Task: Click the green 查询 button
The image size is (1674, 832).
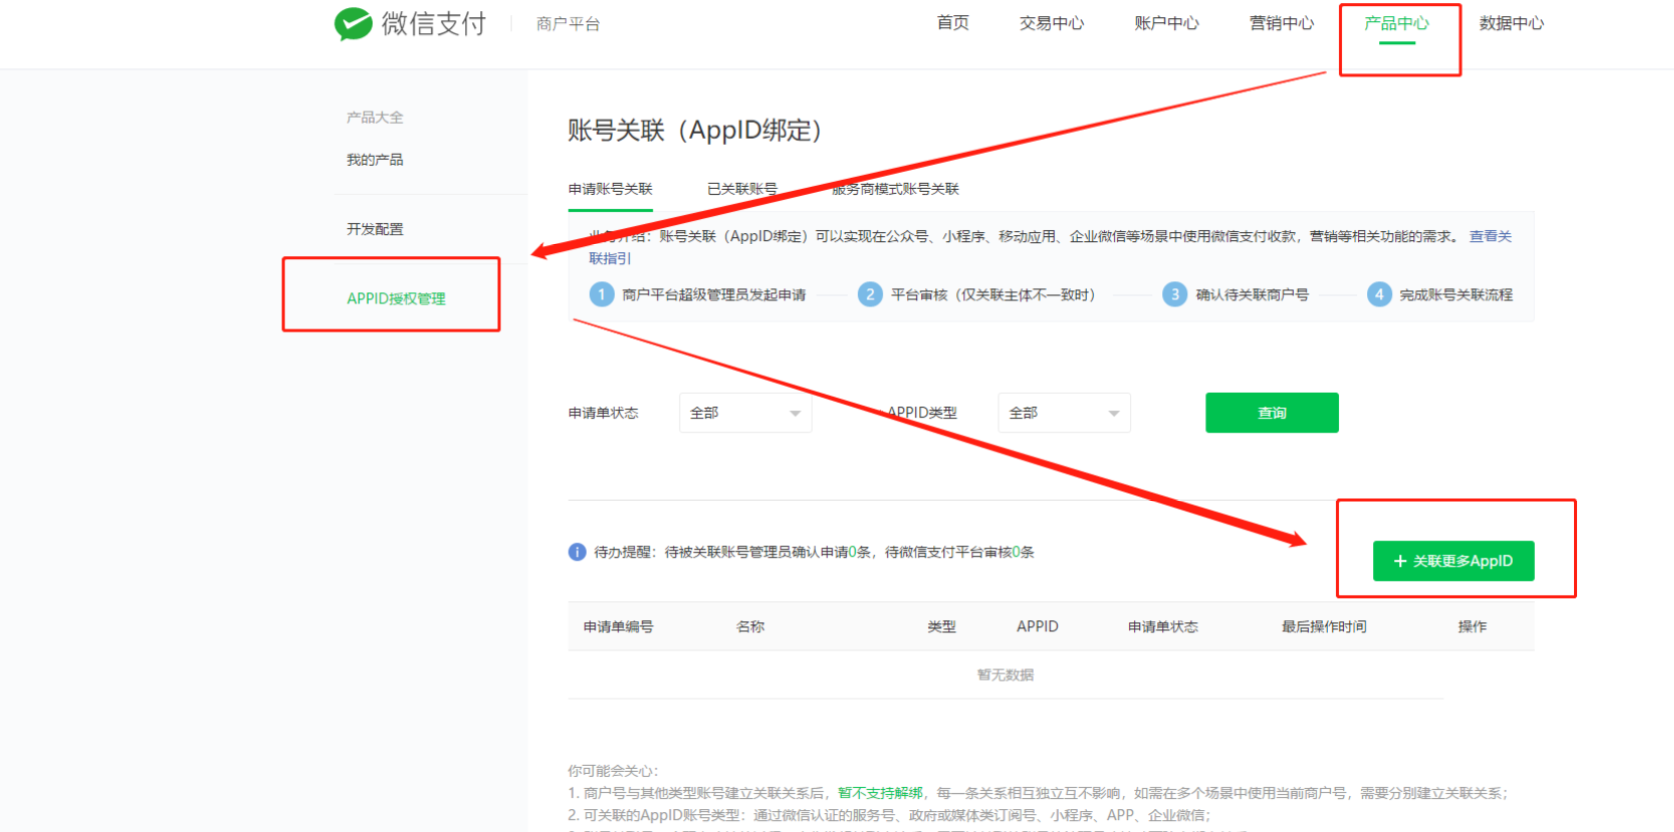Action: coord(1272,413)
